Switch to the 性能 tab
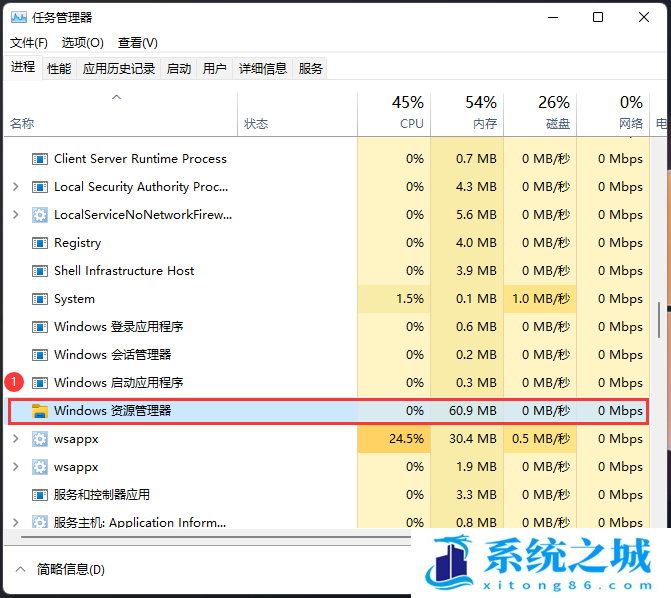The height and width of the screenshot is (598, 671). point(59,68)
